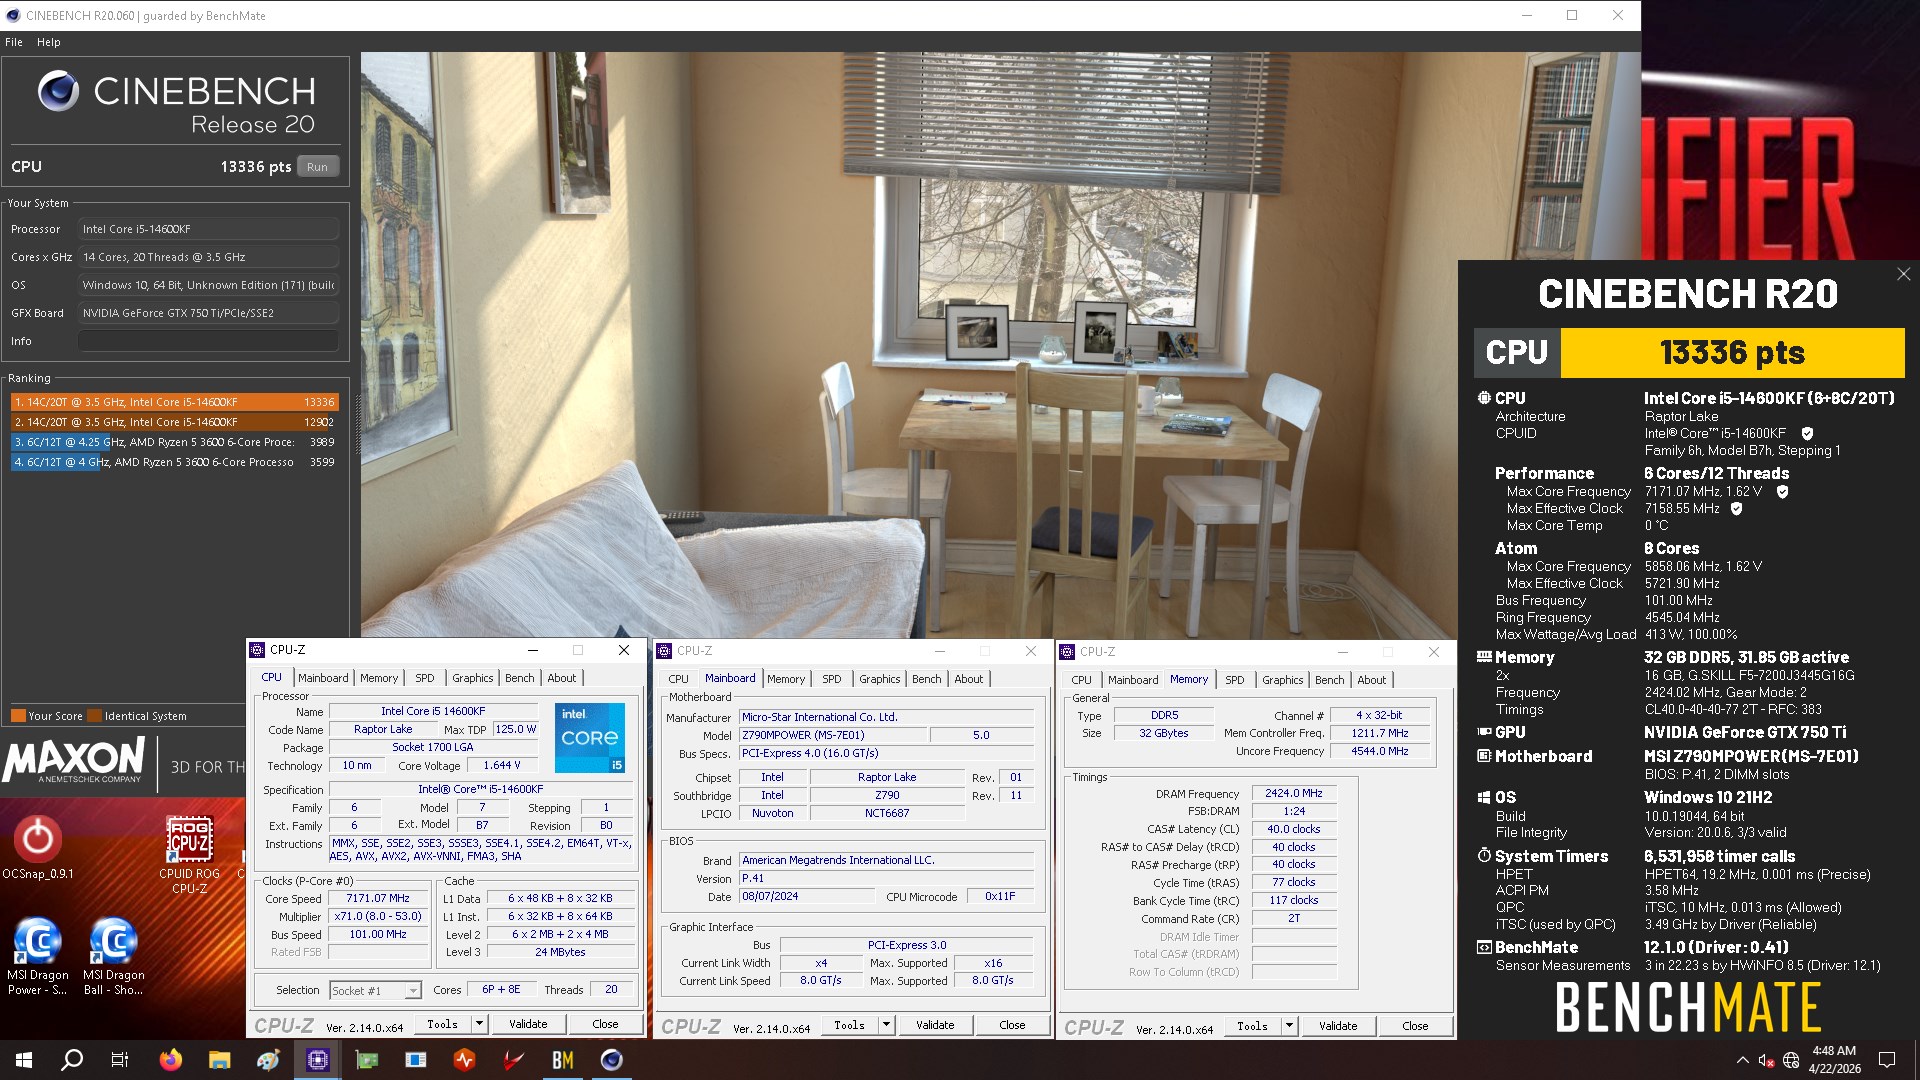Click Validate in first CPU-Z window
Image resolution: width=1920 pixels, height=1080 pixels.
click(528, 1024)
